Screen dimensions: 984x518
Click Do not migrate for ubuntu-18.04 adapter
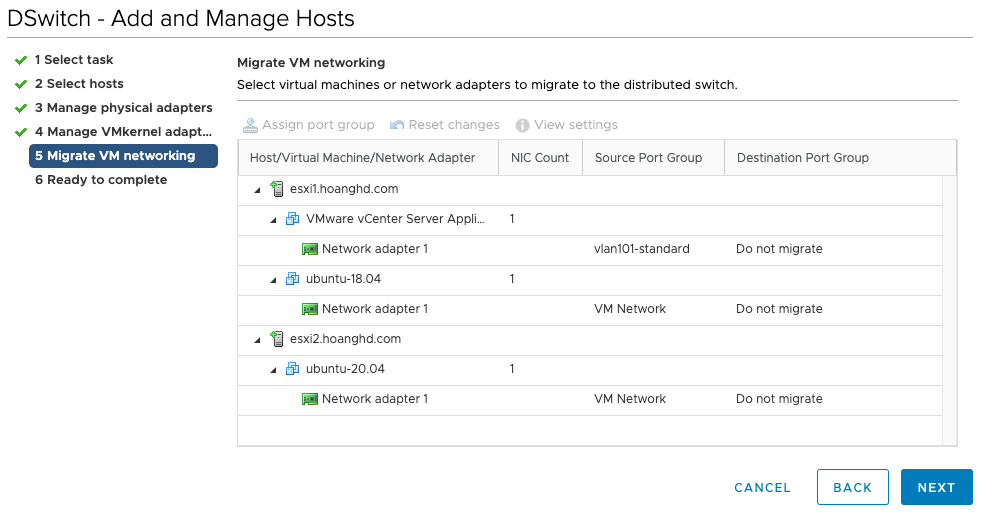click(779, 309)
